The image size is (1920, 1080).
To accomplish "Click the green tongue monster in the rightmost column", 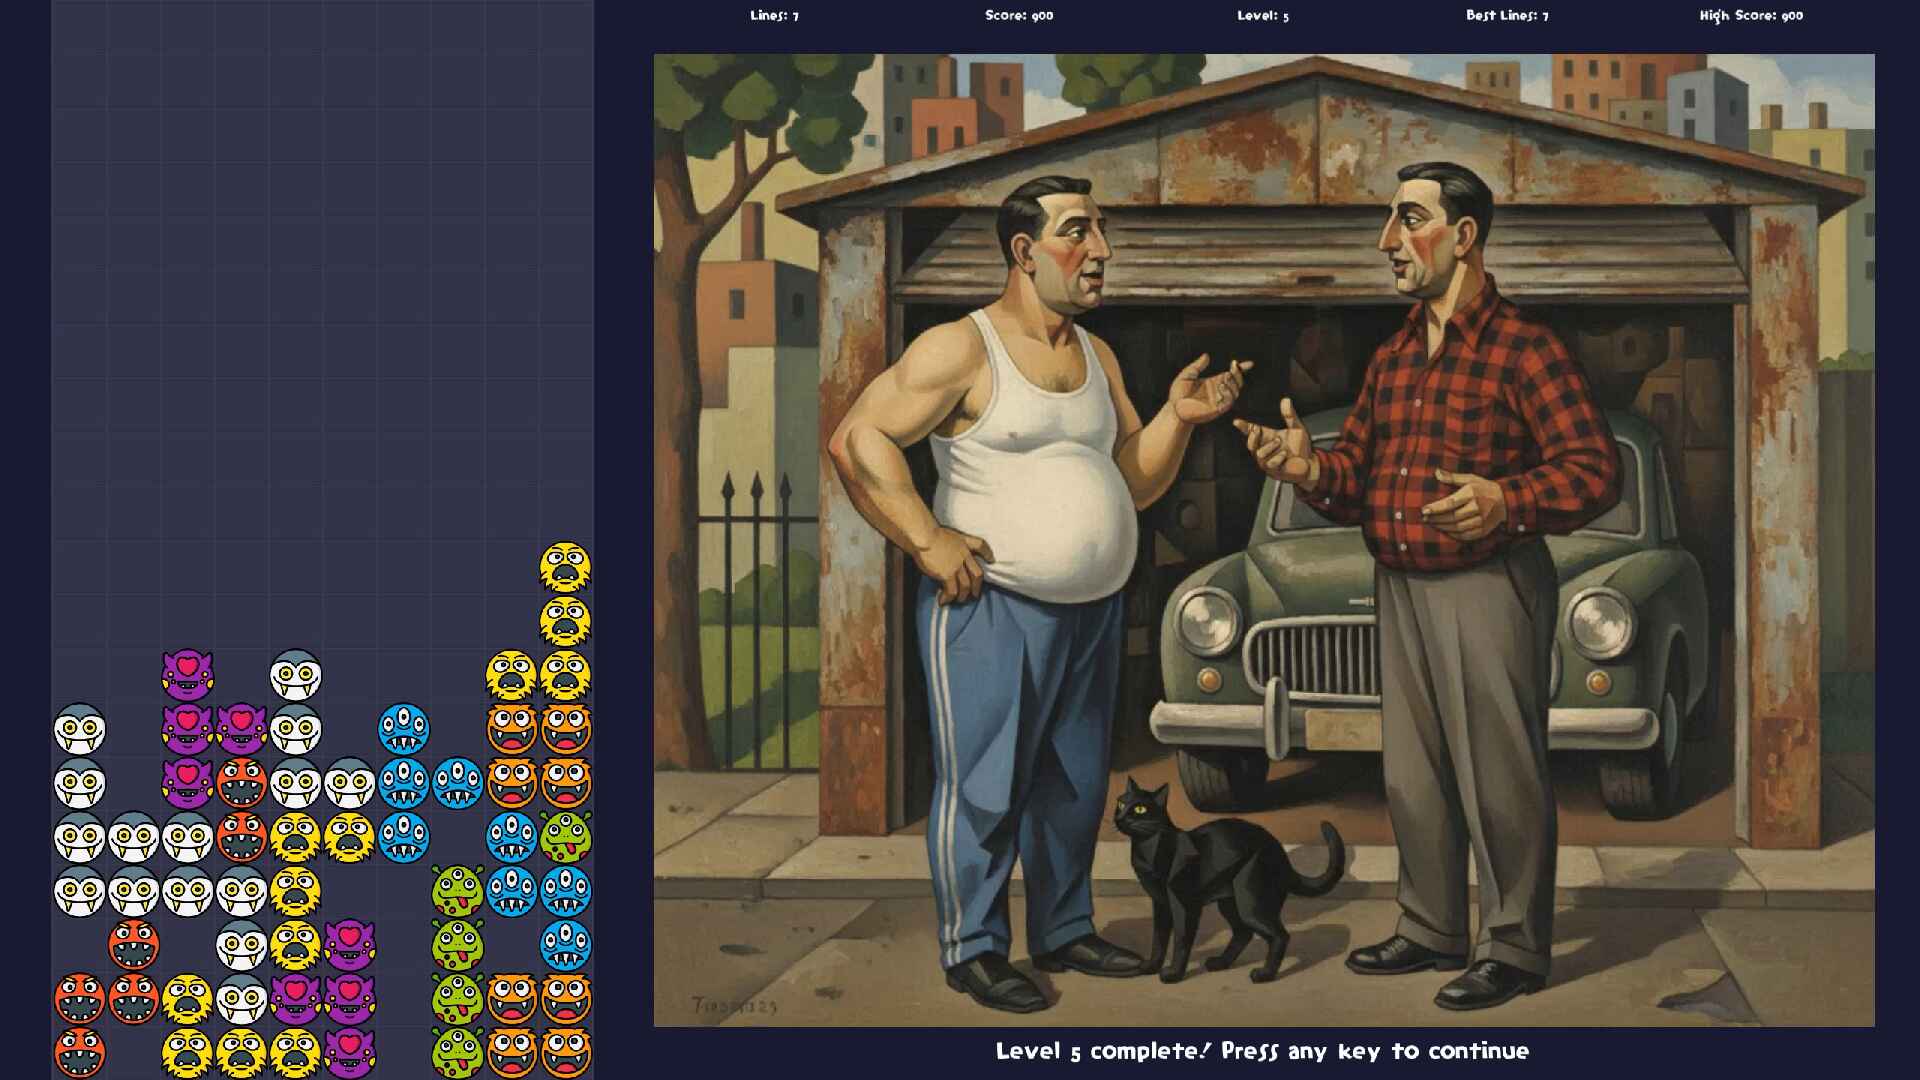I will pos(565,837).
